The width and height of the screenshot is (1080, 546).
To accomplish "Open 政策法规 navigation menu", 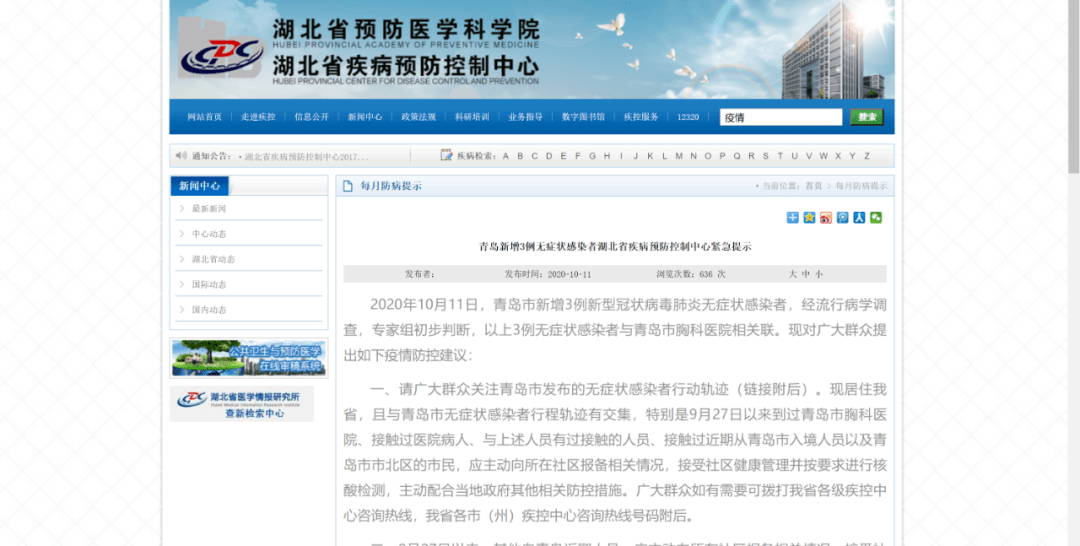I will (419, 117).
